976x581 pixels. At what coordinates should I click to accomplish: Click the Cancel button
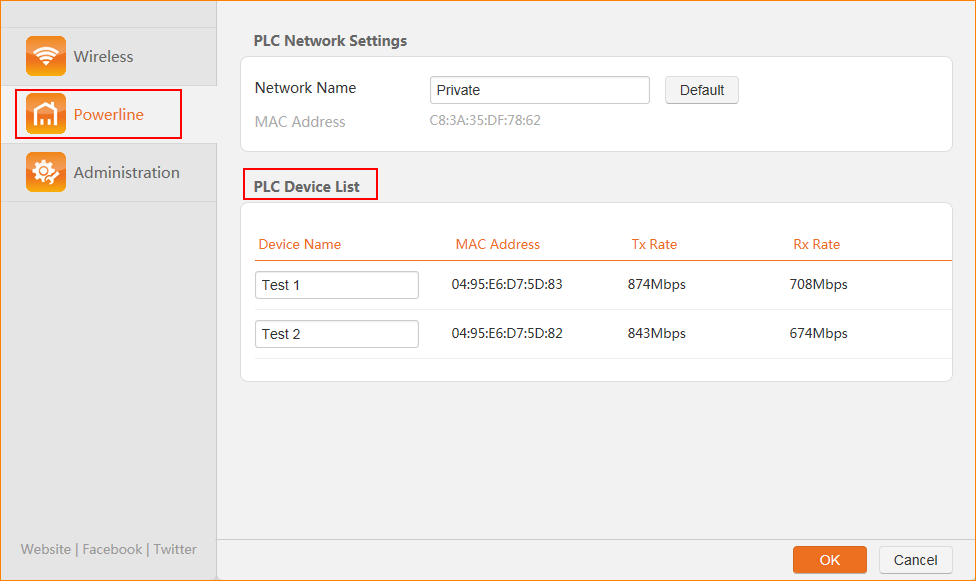[x=915, y=560]
